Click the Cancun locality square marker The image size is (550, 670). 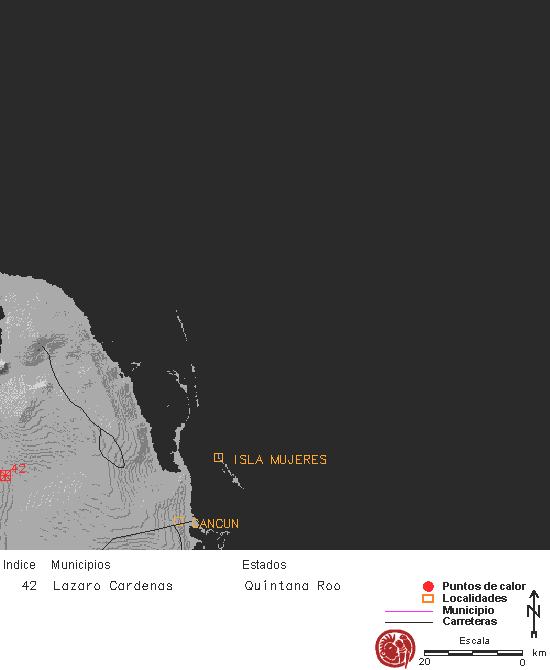click(x=179, y=521)
